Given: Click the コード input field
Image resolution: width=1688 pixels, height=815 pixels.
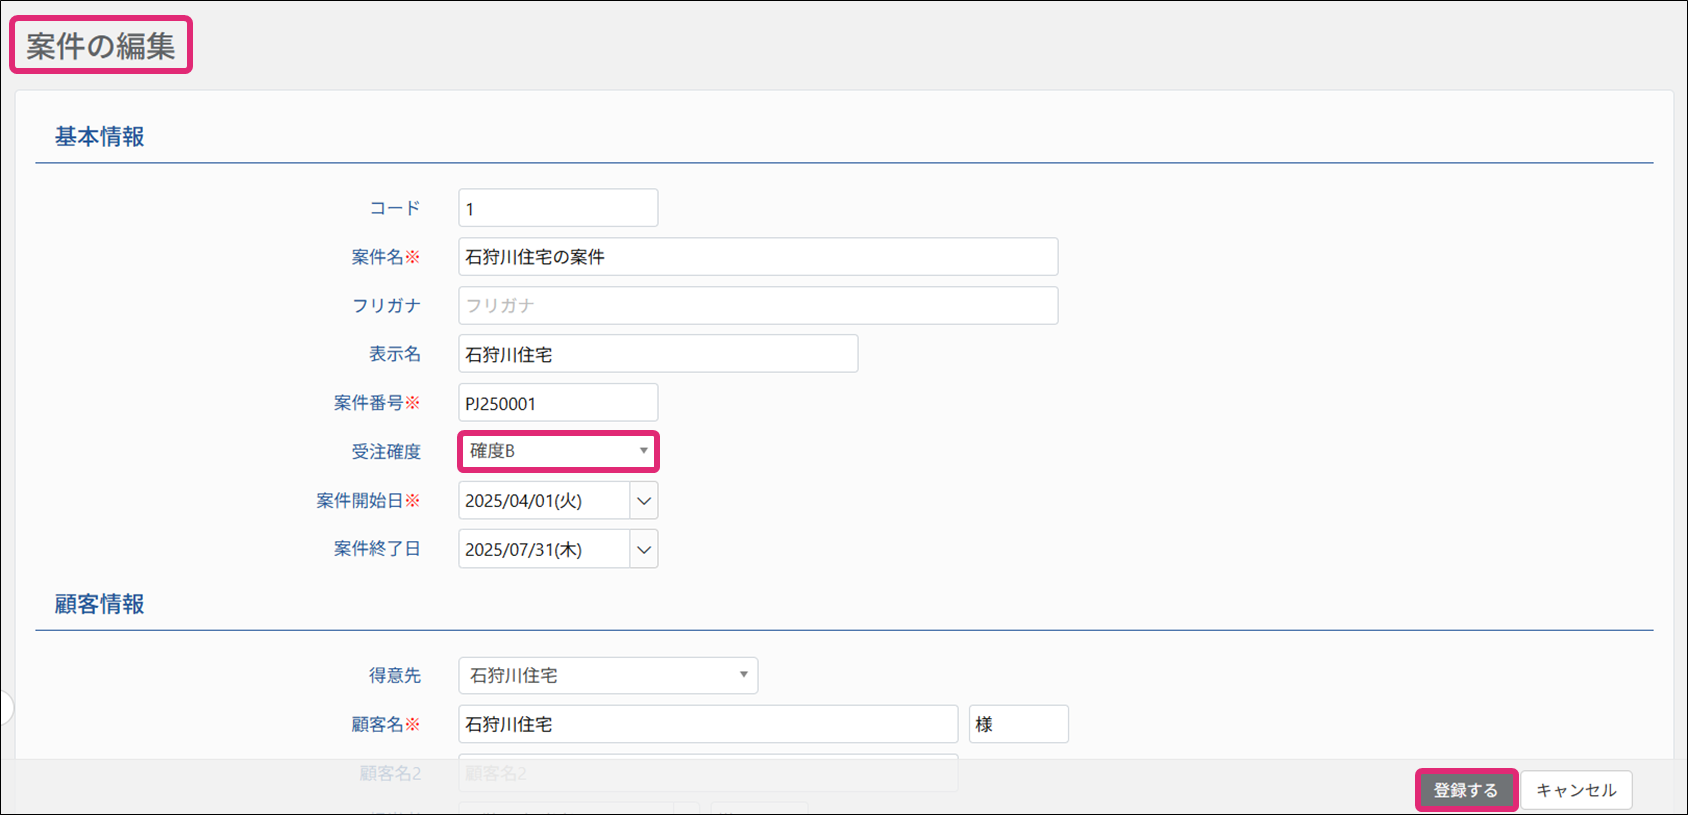Looking at the screenshot, I should pyautogui.click(x=558, y=208).
